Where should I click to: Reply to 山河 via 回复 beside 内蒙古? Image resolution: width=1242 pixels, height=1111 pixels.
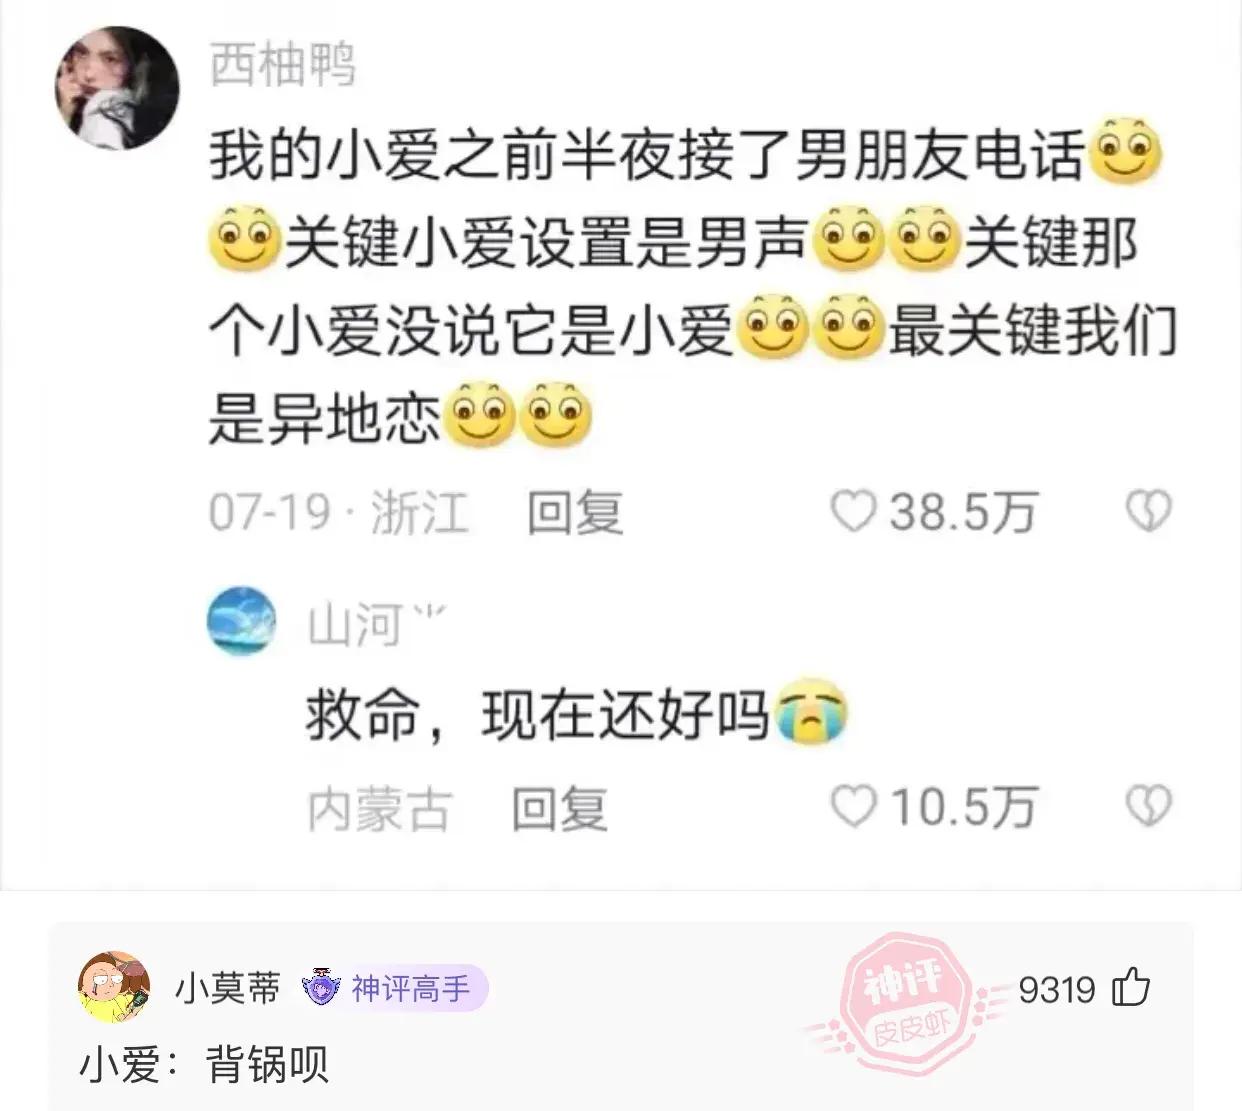tap(559, 808)
